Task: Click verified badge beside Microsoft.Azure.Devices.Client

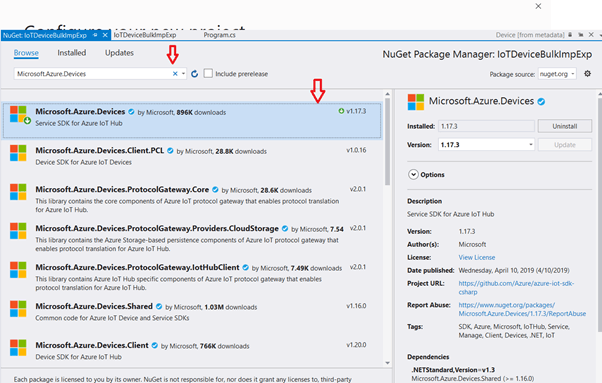Action: pyautogui.click(x=155, y=345)
